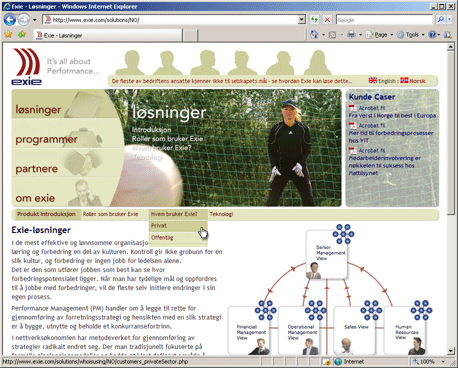Open a new blank tab
458x368 pixels.
pos(190,36)
